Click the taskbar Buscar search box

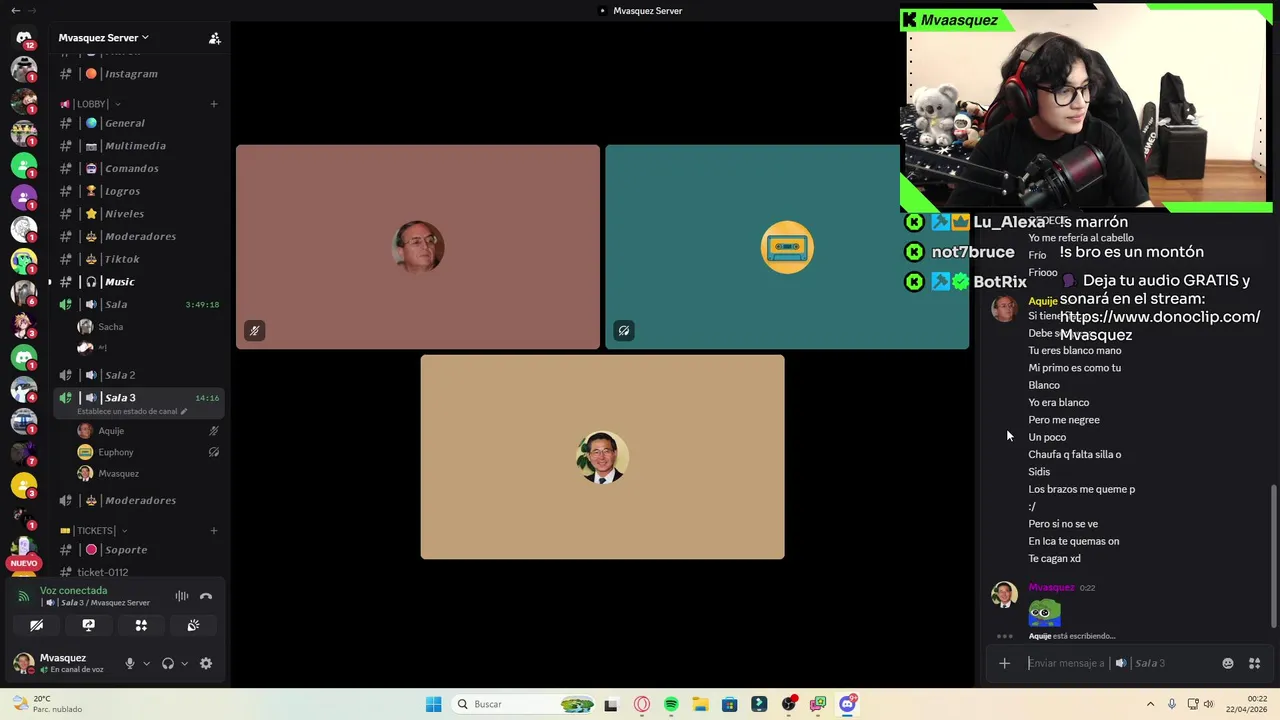click(523, 704)
